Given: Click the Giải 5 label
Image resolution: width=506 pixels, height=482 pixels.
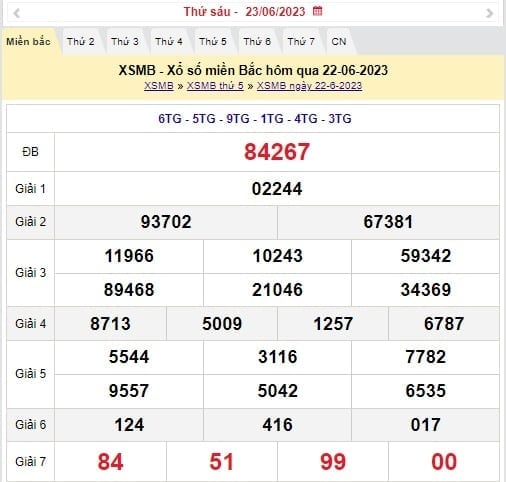Looking at the screenshot, I should [30, 374].
